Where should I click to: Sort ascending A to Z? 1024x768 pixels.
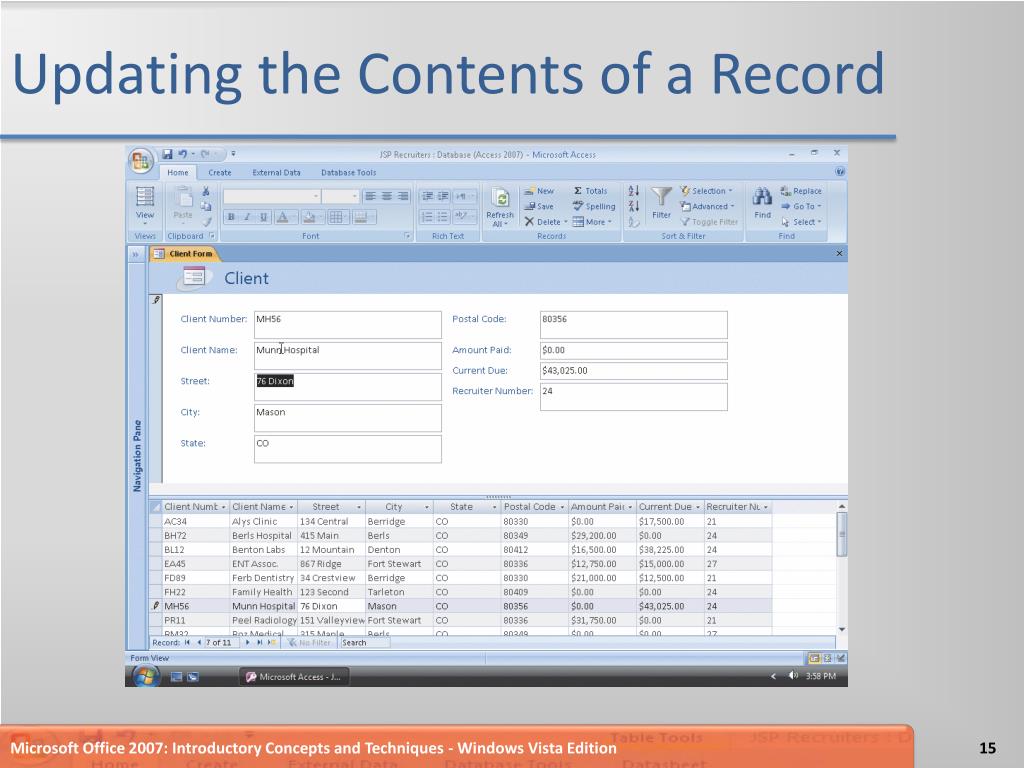633,191
